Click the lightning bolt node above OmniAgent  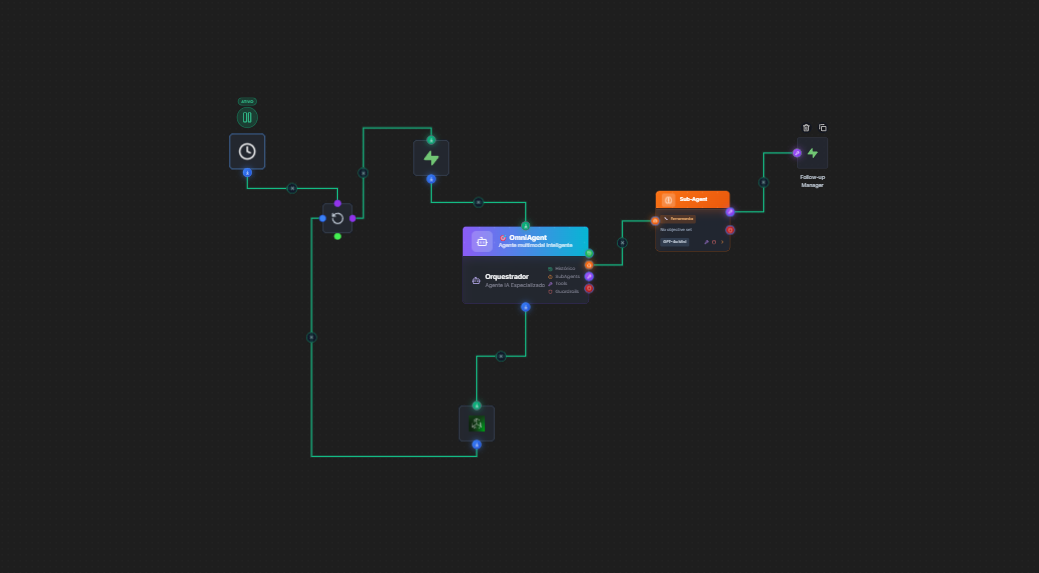pyautogui.click(x=431, y=158)
